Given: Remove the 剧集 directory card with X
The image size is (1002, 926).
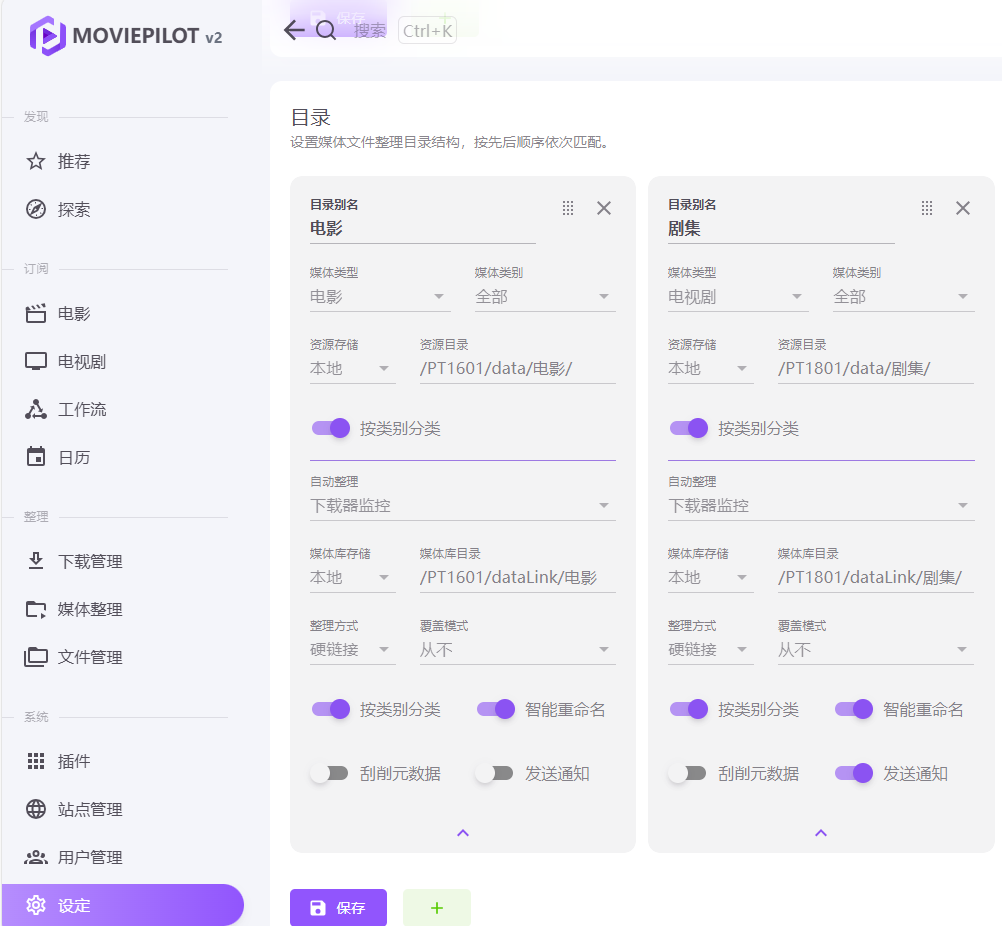Looking at the screenshot, I should [x=962, y=208].
